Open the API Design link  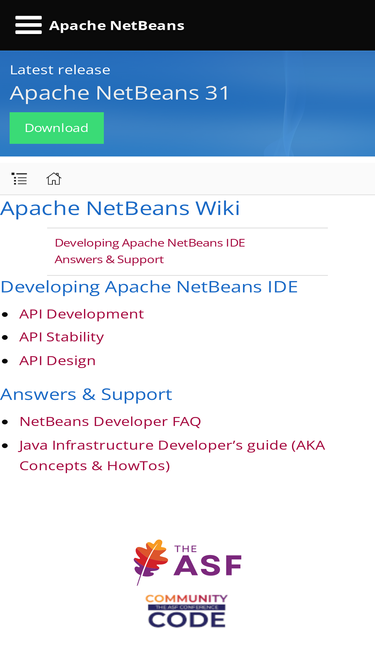[57, 361]
